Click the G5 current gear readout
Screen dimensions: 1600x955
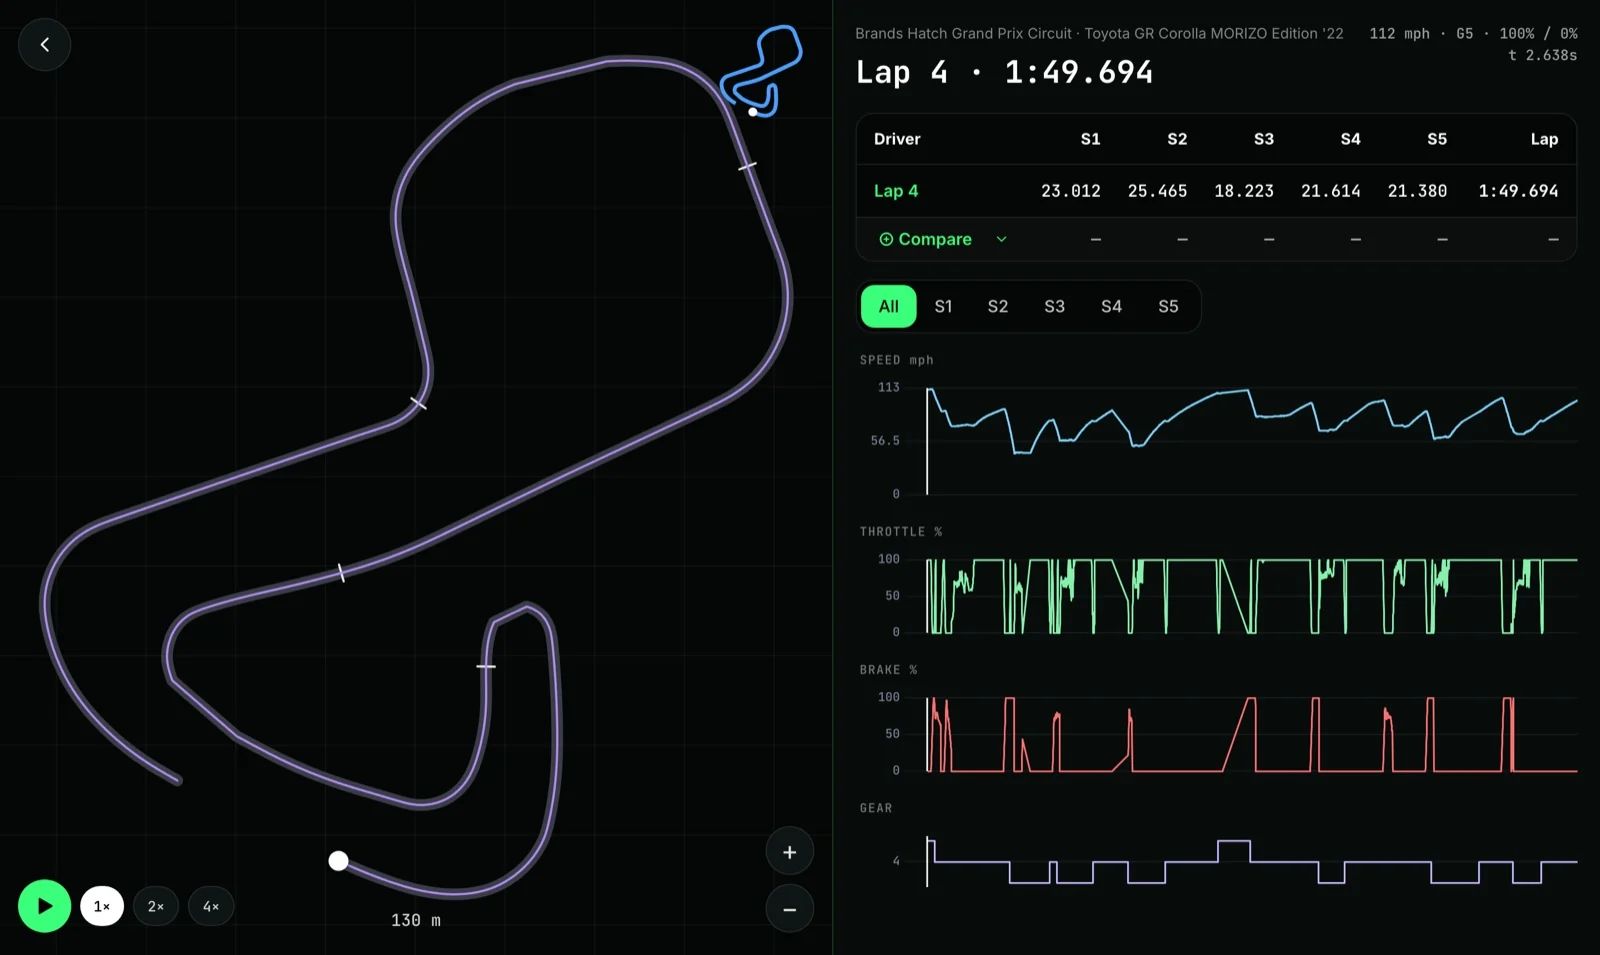point(1464,33)
